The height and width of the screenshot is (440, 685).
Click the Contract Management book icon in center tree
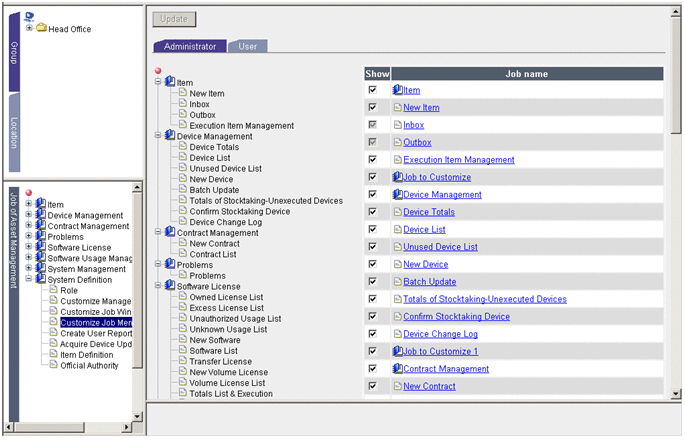170,233
